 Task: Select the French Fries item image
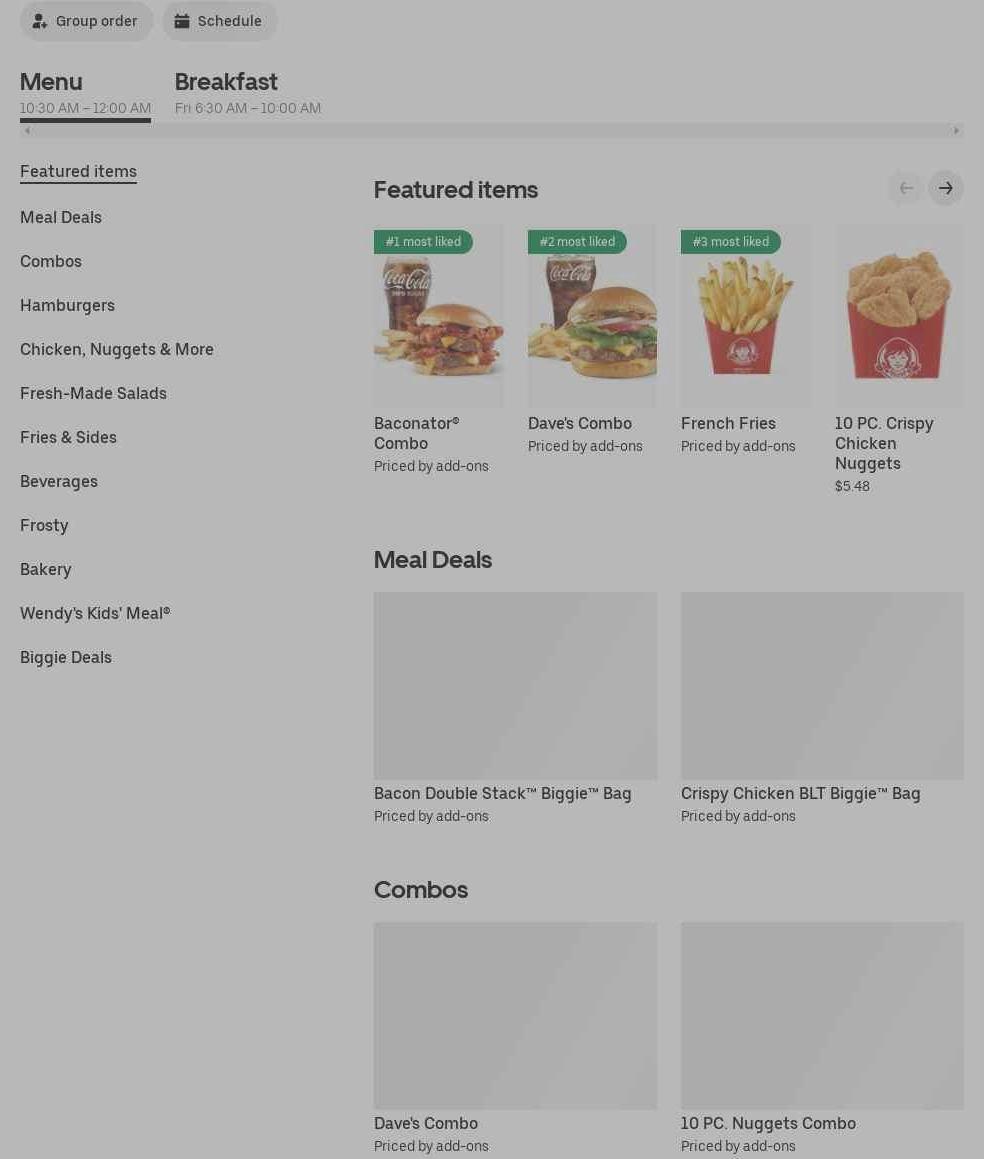[x=745, y=316]
